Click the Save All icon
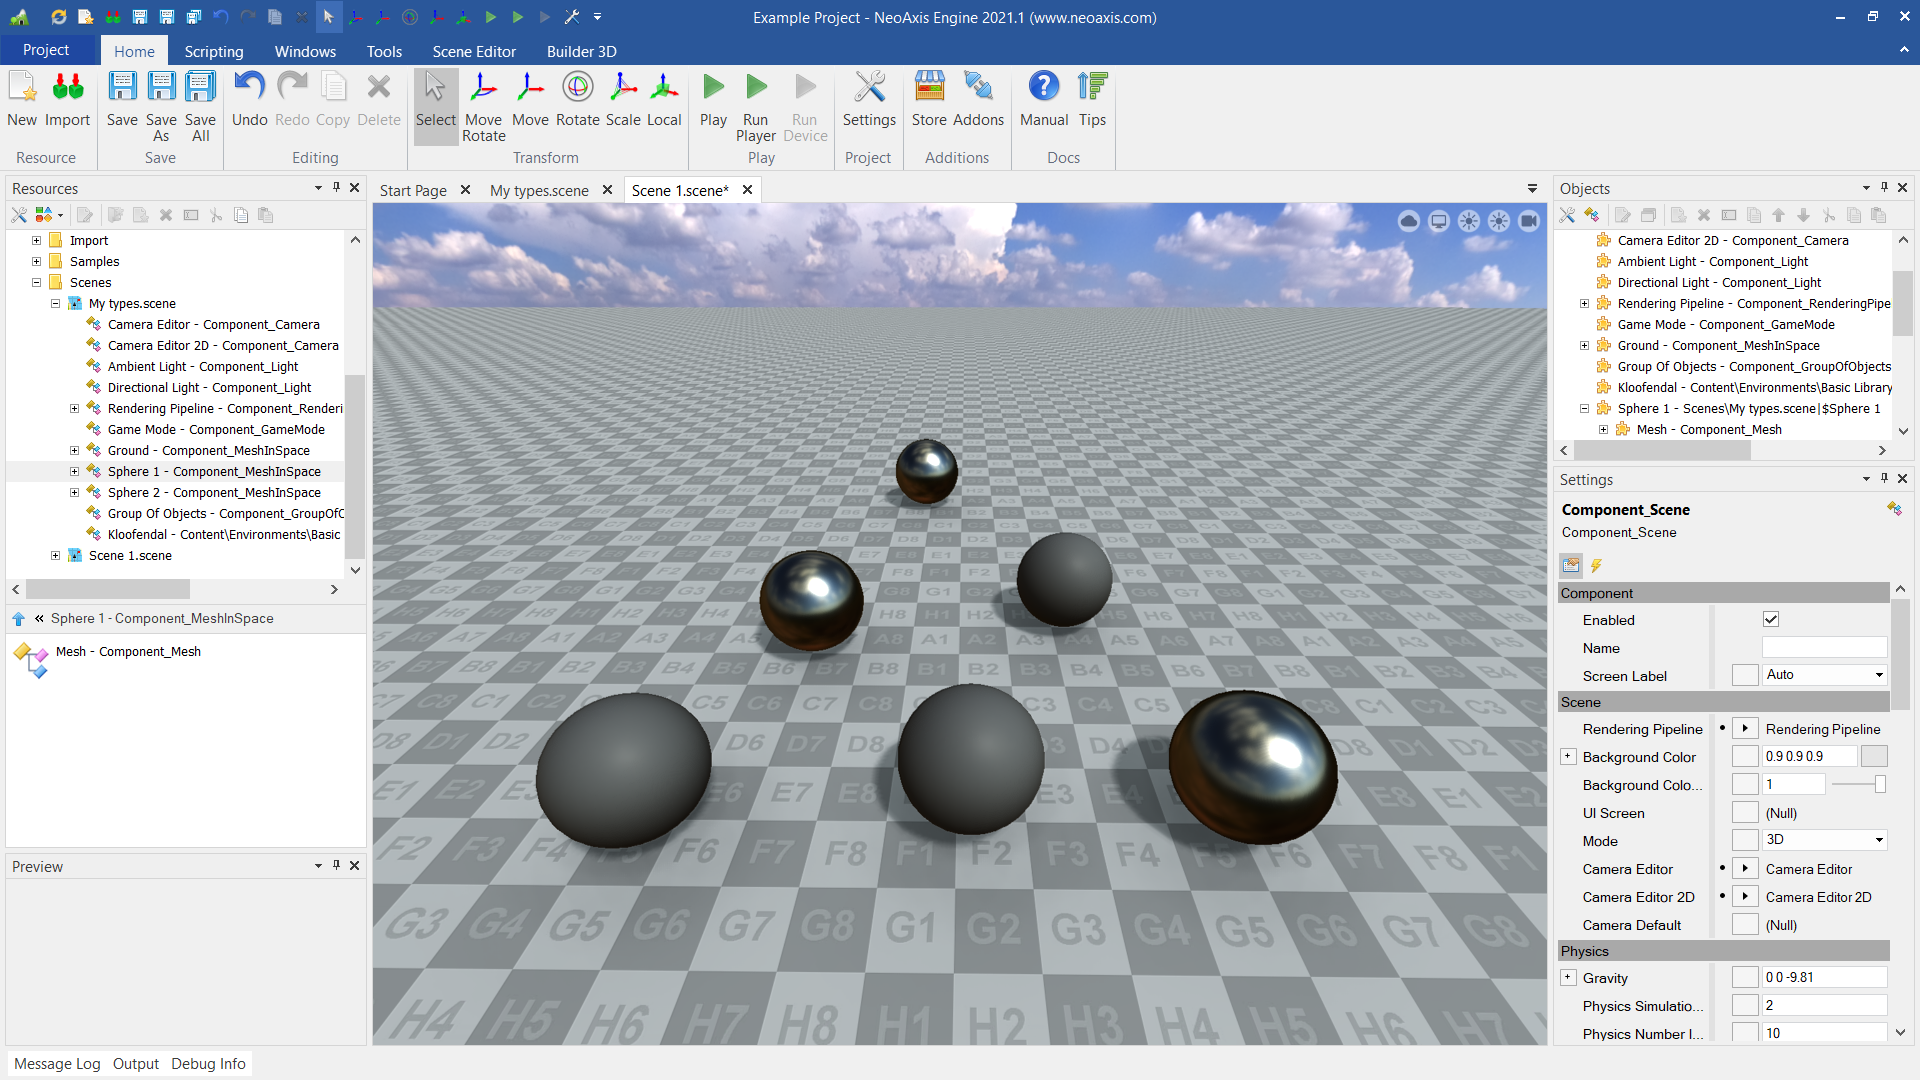Viewport: 1920px width, 1080px height. tap(200, 106)
